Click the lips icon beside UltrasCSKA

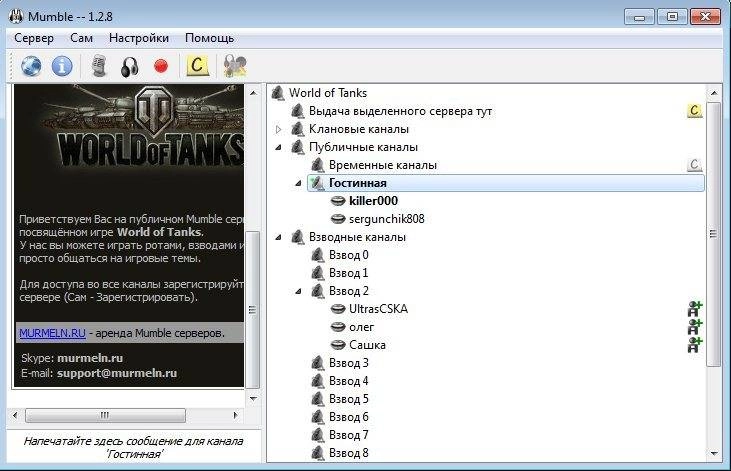(338, 309)
